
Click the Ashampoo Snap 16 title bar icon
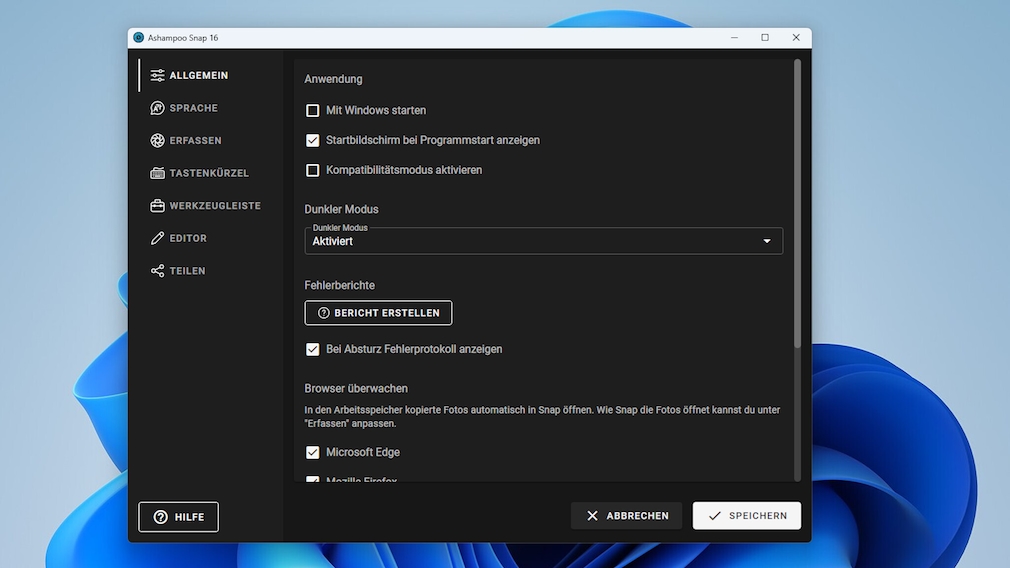tap(139, 38)
